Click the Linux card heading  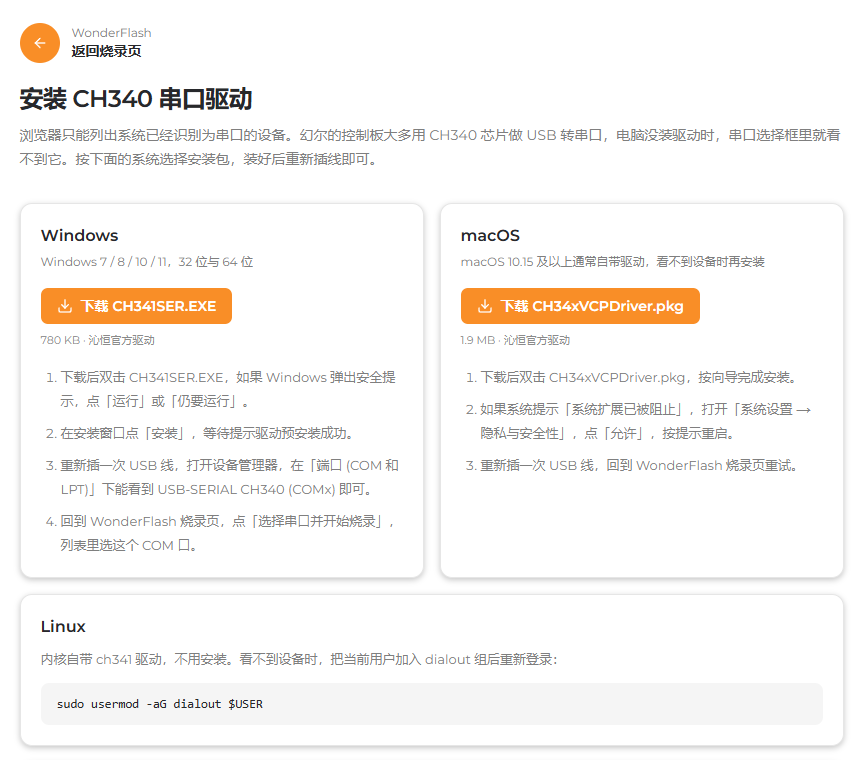pos(63,627)
